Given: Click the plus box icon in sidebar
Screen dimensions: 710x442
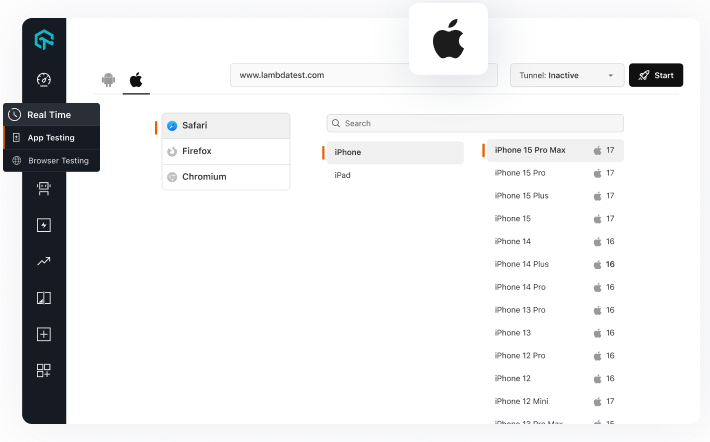Looking at the screenshot, I should [x=44, y=334].
